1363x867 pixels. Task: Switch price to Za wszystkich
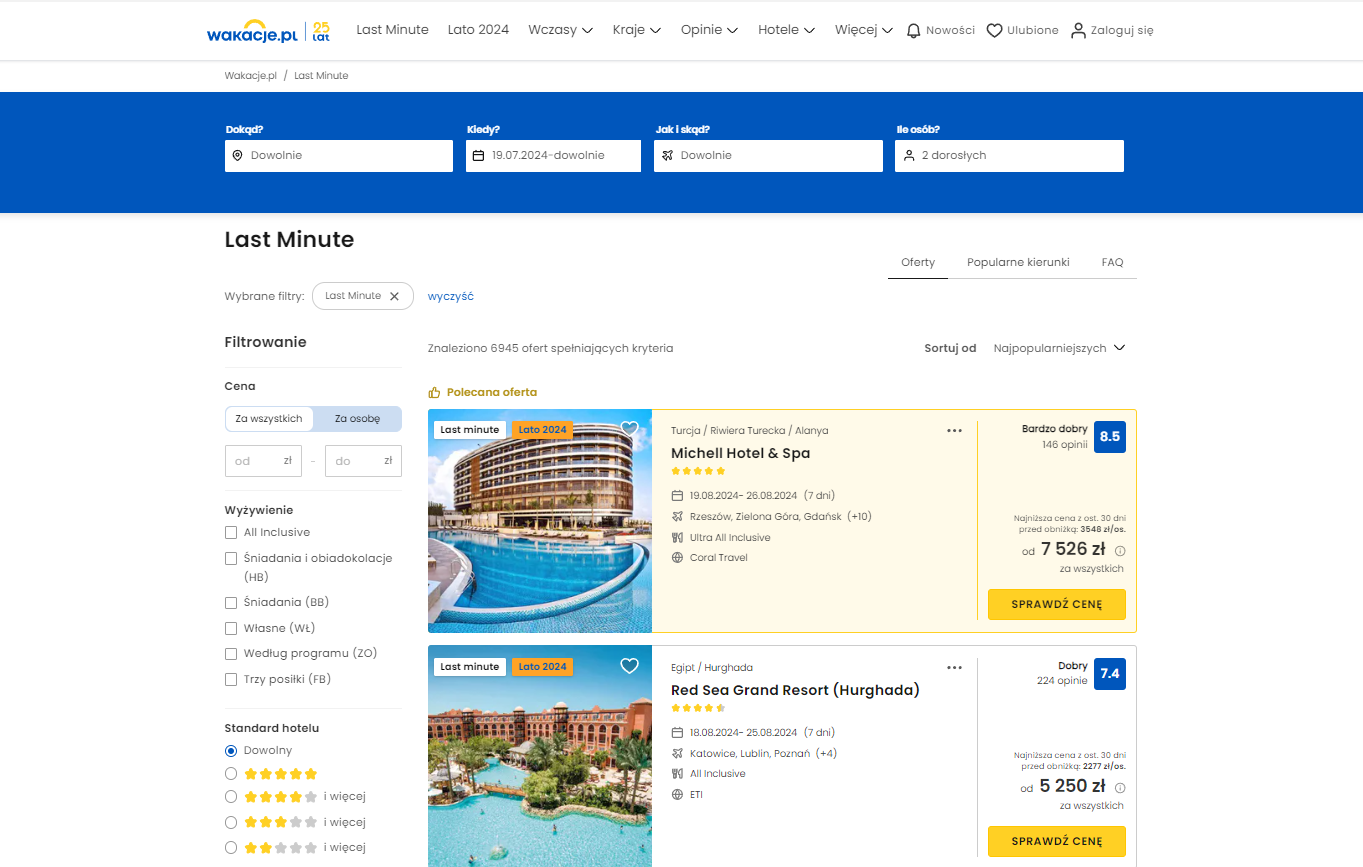[269, 419]
